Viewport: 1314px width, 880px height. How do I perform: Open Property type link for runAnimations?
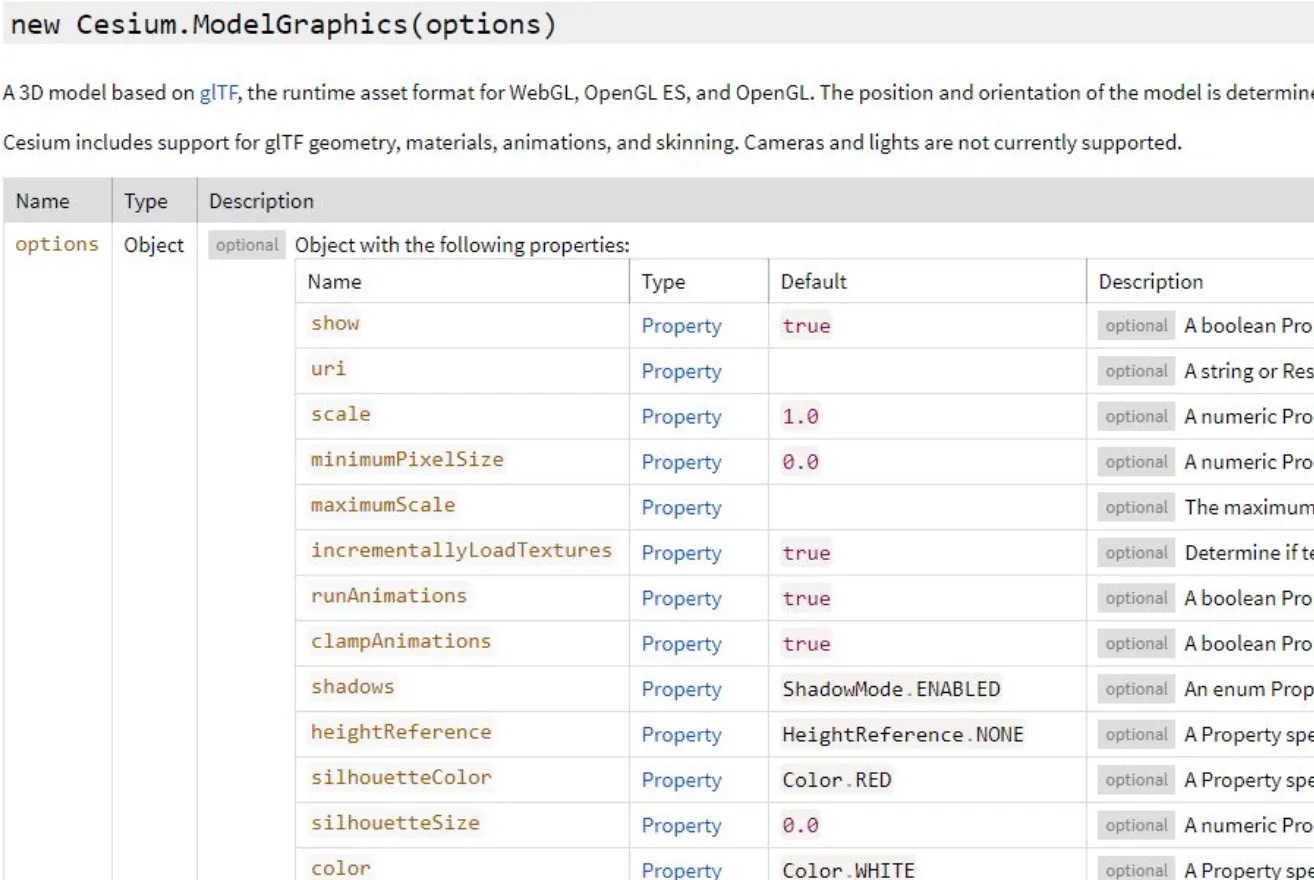tap(681, 598)
